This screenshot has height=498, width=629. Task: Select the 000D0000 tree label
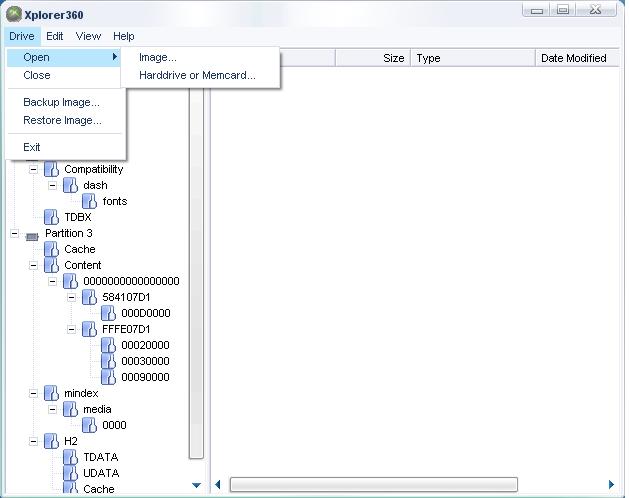click(146, 313)
